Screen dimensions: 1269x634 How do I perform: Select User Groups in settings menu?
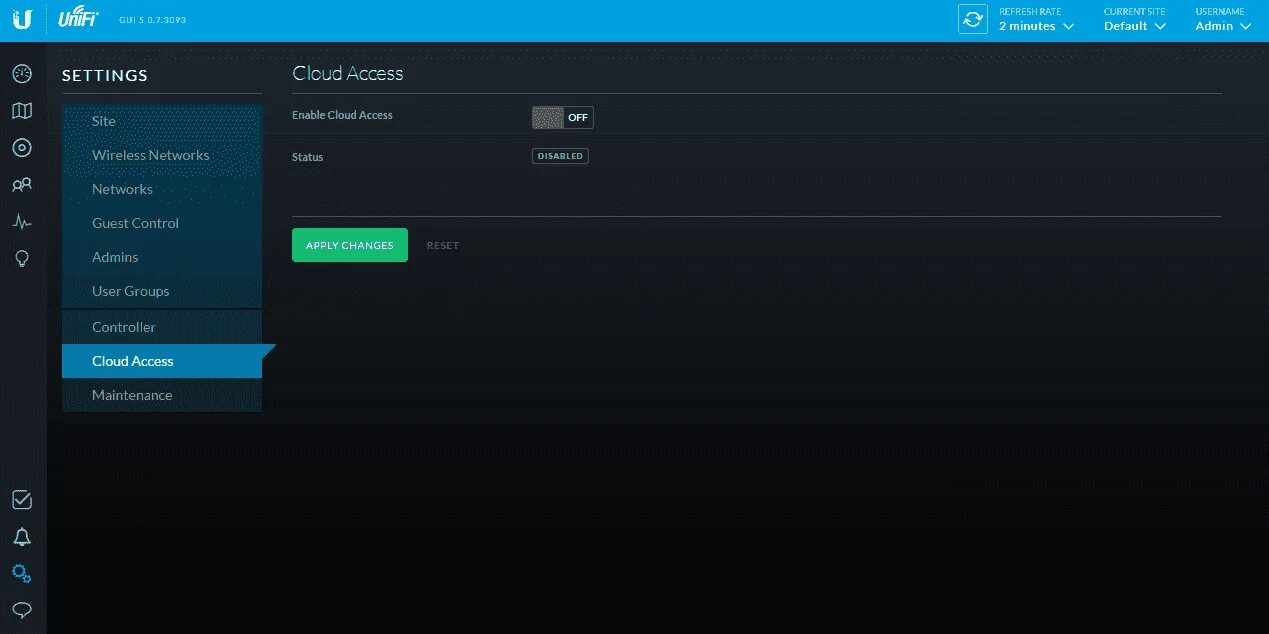pyautogui.click(x=162, y=291)
